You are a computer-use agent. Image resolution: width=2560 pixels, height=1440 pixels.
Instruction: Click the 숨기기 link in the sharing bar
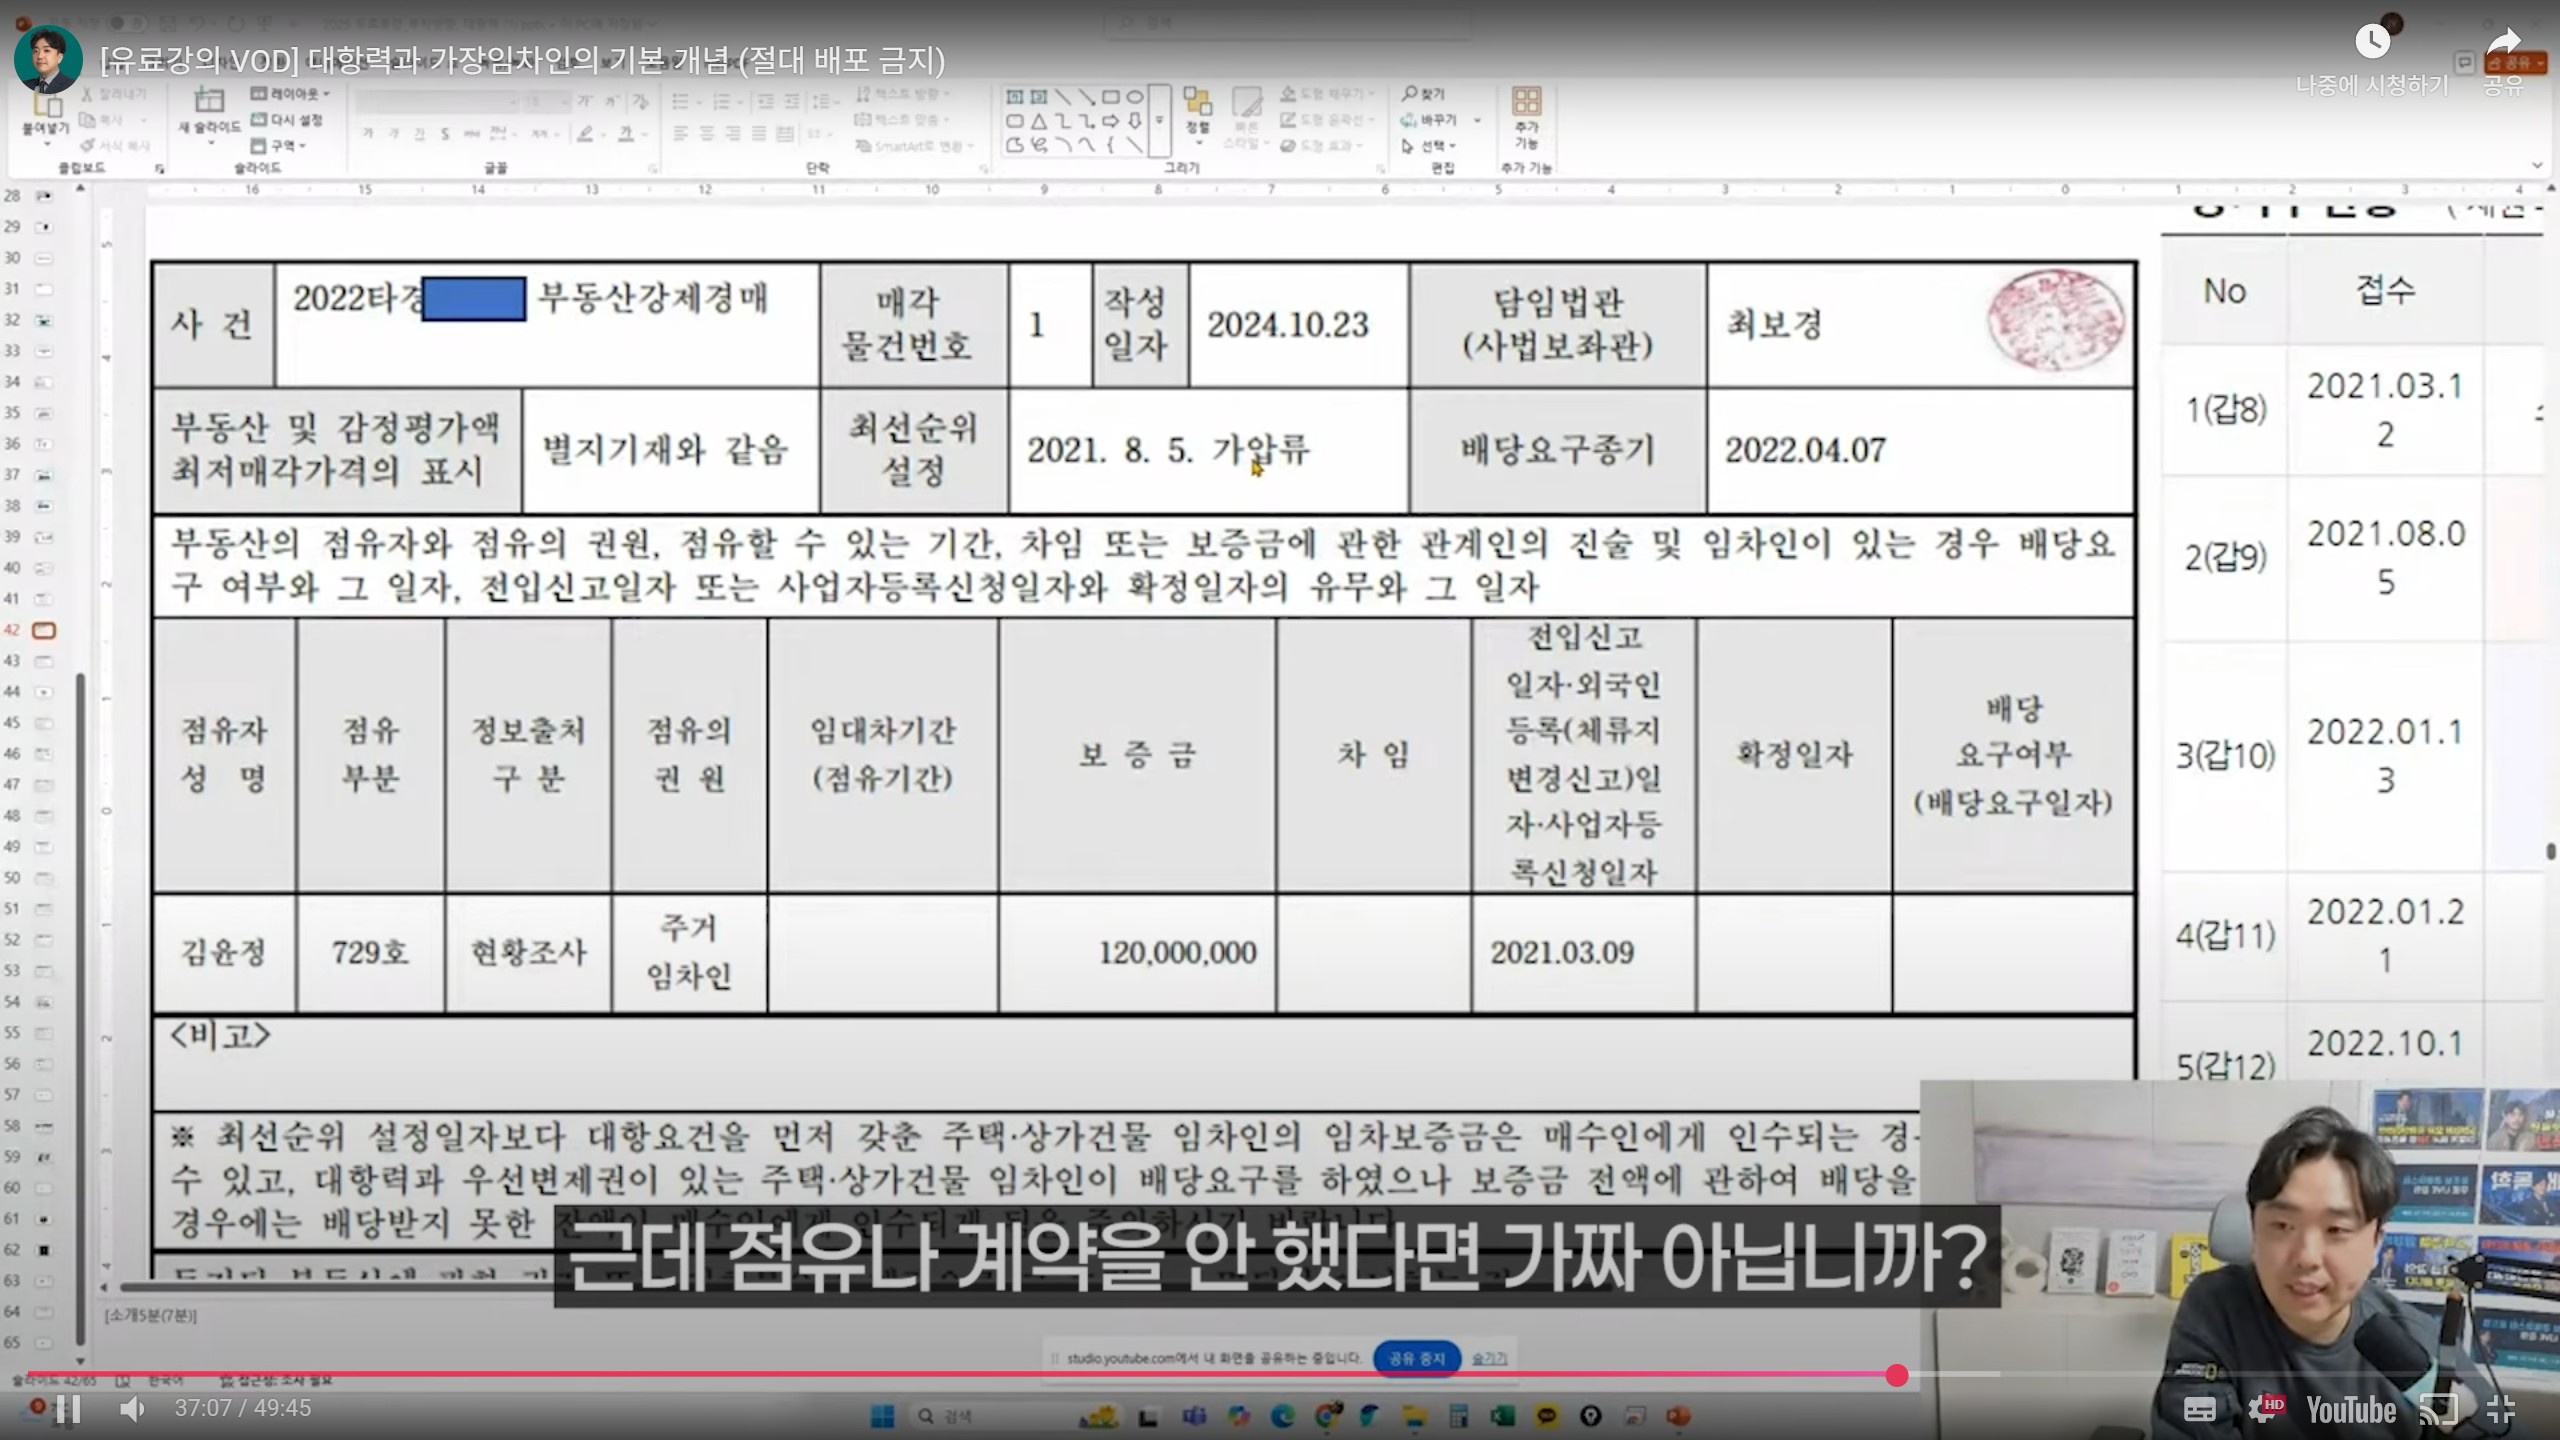point(1489,1358)
